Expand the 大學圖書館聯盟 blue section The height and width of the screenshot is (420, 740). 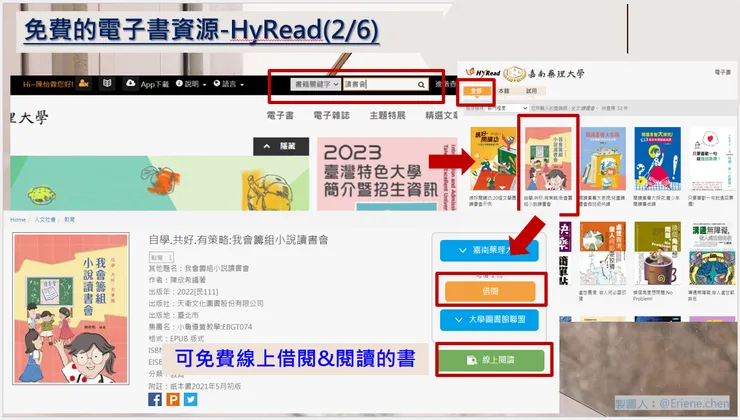click(x=489, y=320)
